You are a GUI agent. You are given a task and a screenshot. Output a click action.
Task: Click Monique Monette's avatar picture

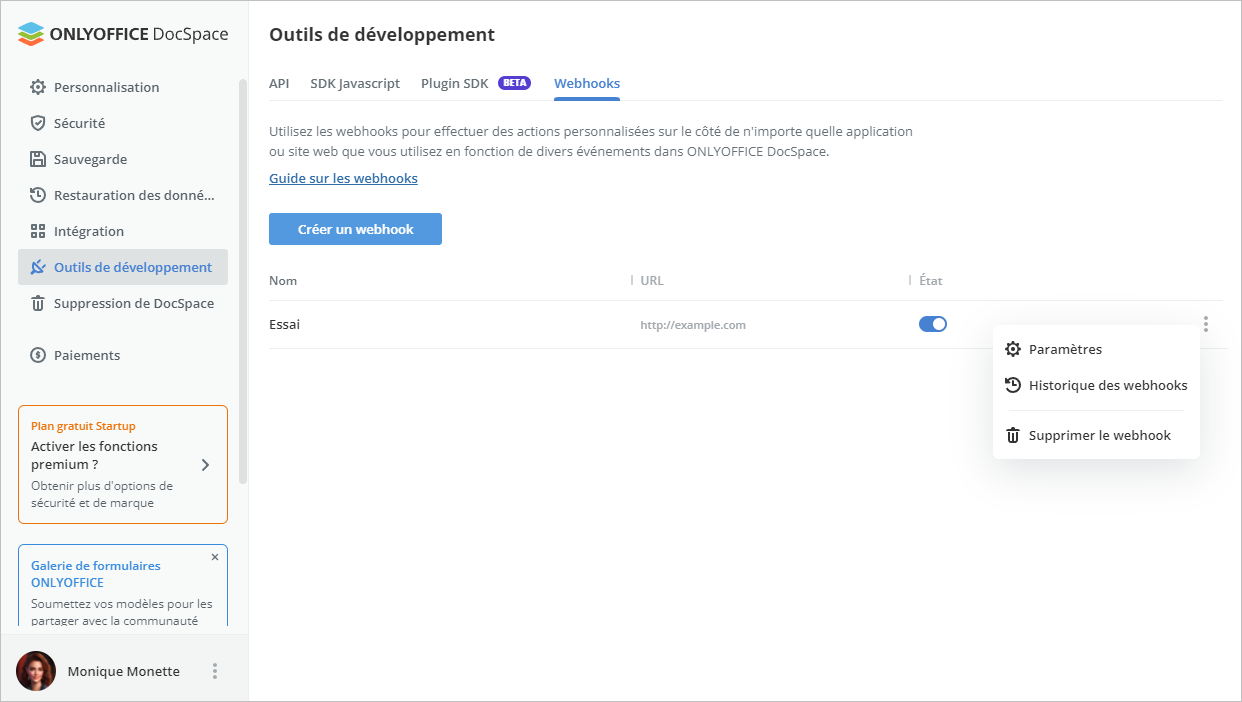[36, 671]
